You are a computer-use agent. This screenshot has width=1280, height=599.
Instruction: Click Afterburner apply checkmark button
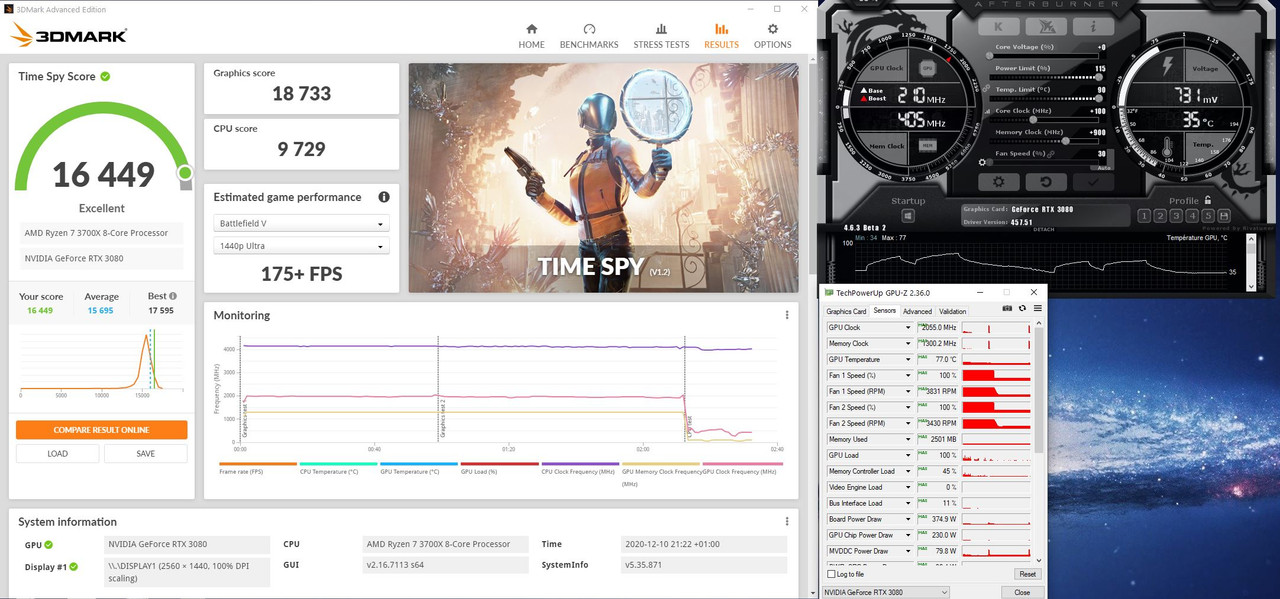click(1092, 182)
